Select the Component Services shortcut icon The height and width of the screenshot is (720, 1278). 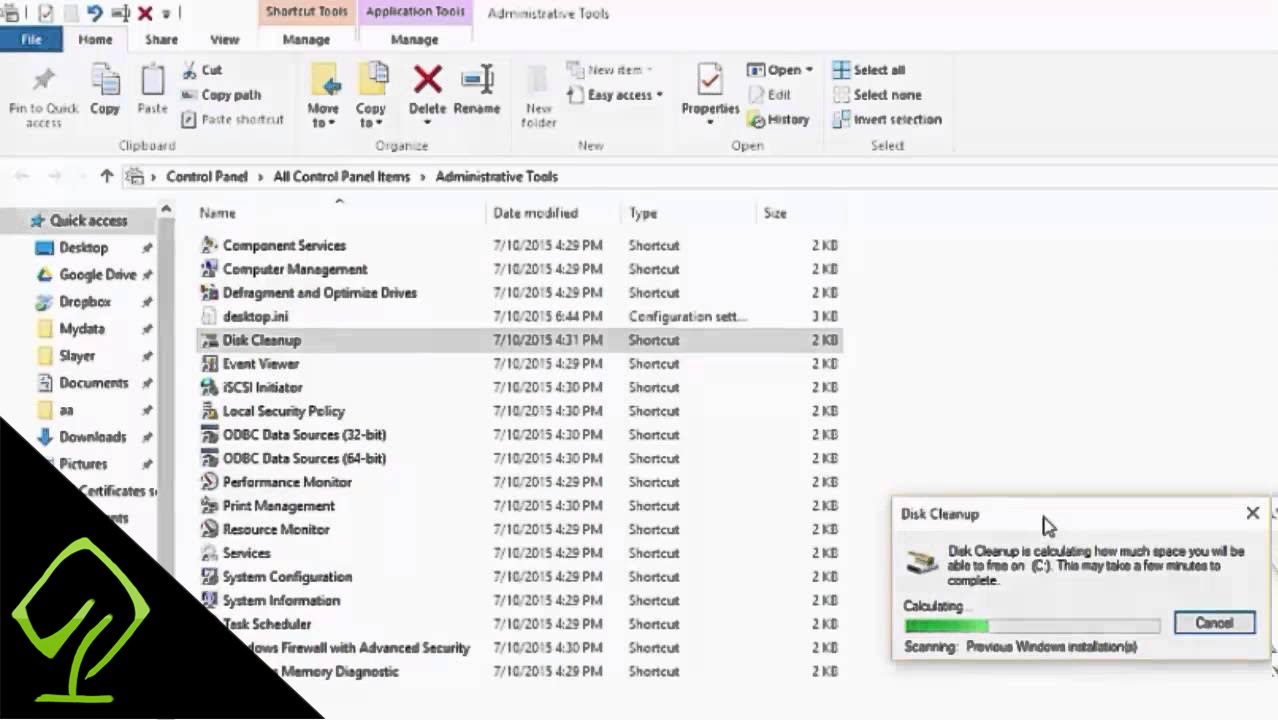click(x=209, y=245)
